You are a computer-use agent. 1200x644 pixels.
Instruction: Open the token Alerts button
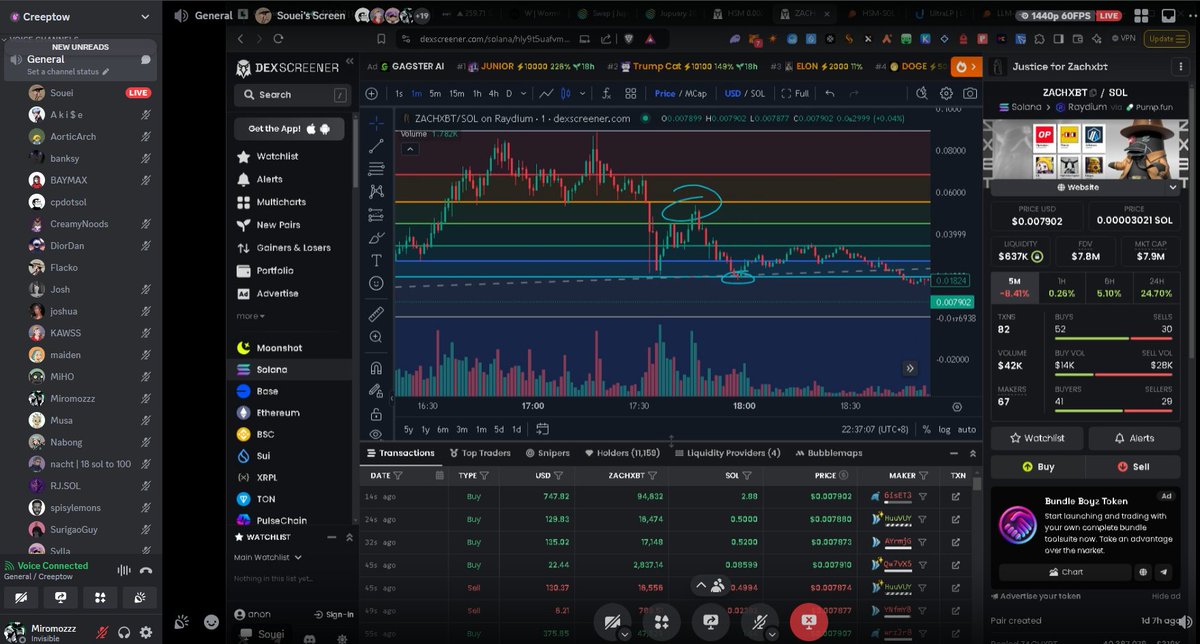[x=1133, y=438]
